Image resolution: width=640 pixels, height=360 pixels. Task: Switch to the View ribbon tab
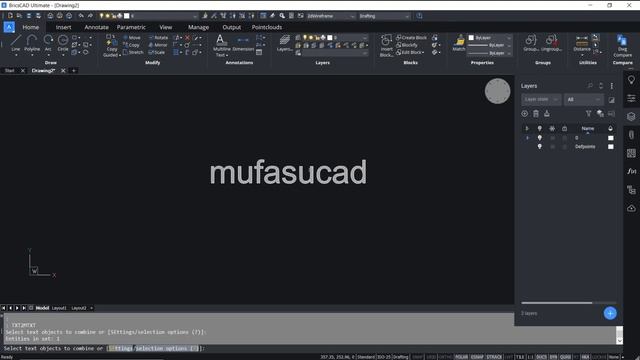(165, 27)
